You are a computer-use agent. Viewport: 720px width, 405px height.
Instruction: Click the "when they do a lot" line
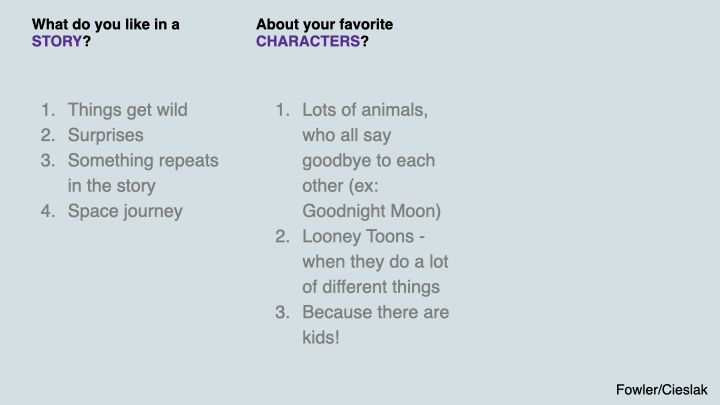click(375, 262)
